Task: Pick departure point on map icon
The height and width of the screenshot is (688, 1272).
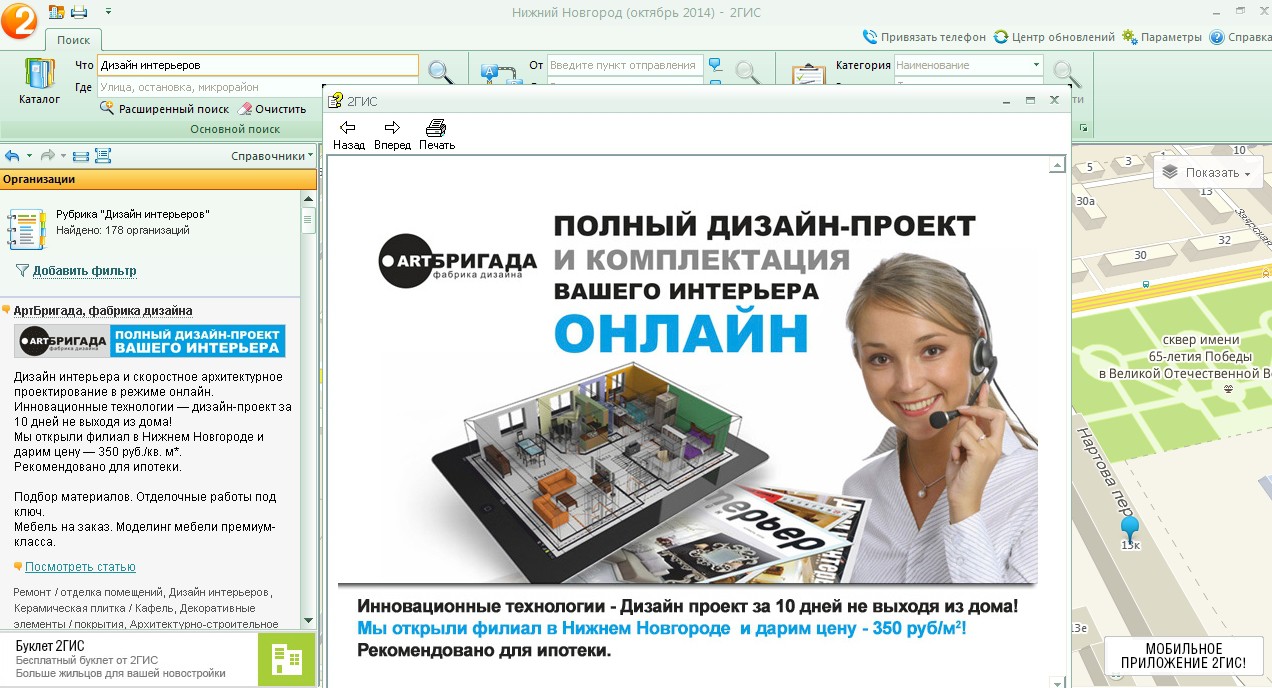Action: pos(715,65)
